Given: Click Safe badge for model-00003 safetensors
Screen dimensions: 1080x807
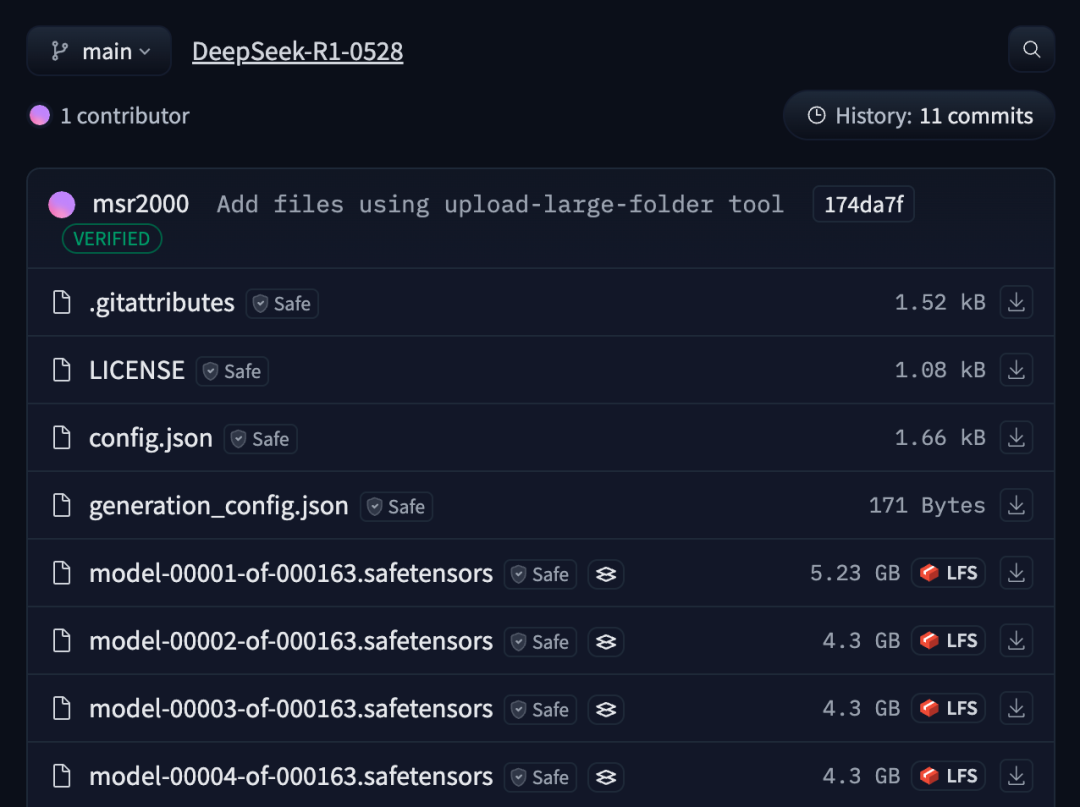Looking at the screenshot, I should coord(541,709).
